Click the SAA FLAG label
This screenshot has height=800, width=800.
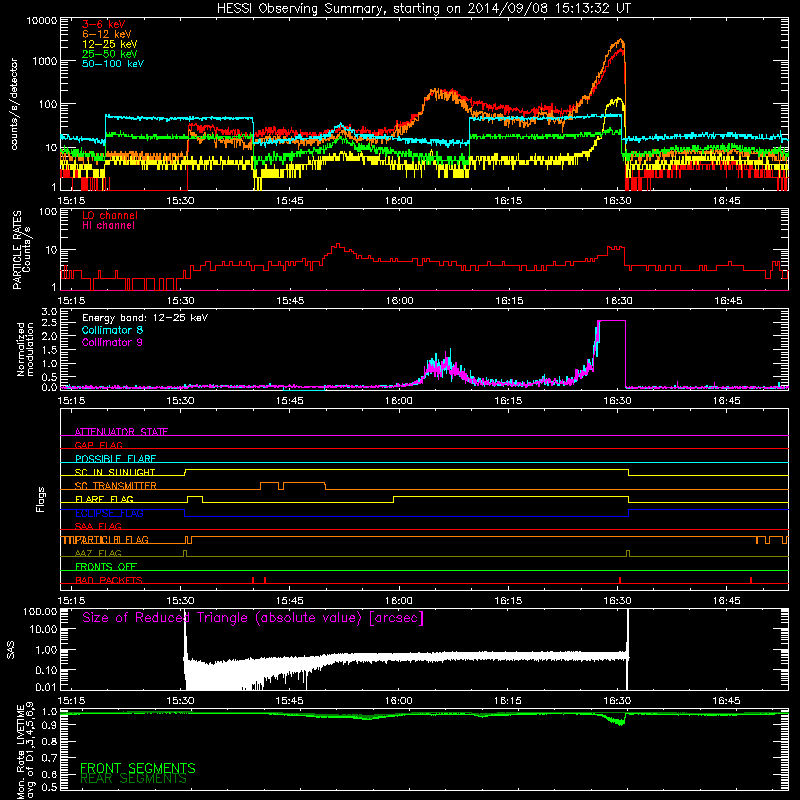pyautogui.click(x=98, y=526)
